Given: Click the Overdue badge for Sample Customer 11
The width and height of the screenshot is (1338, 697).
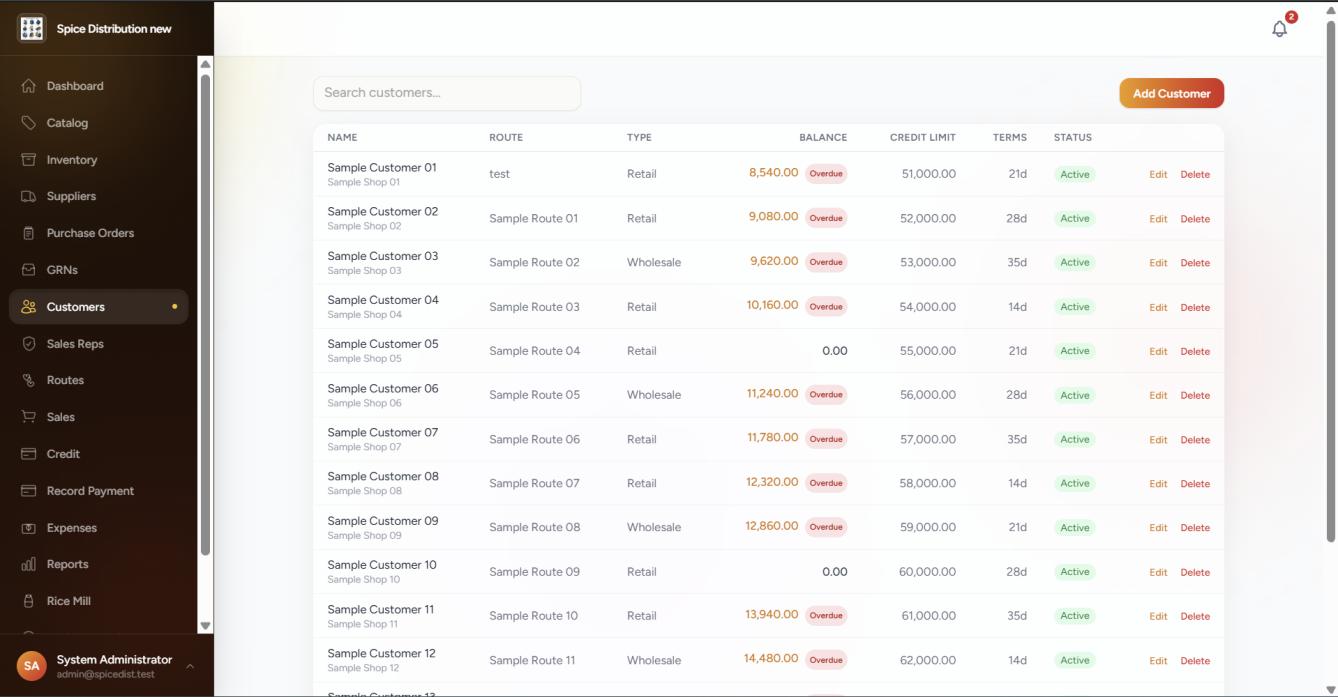Looking at the screenshot, I should (826, 616).
